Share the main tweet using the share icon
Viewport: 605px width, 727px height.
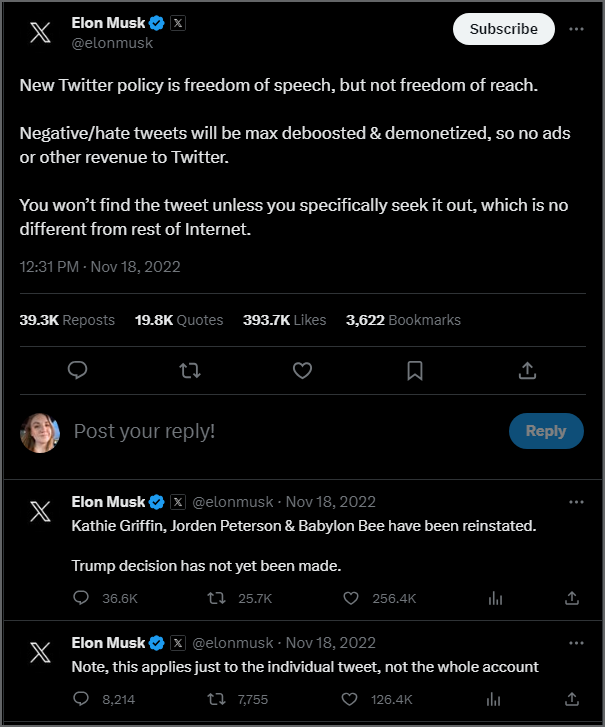527,371
